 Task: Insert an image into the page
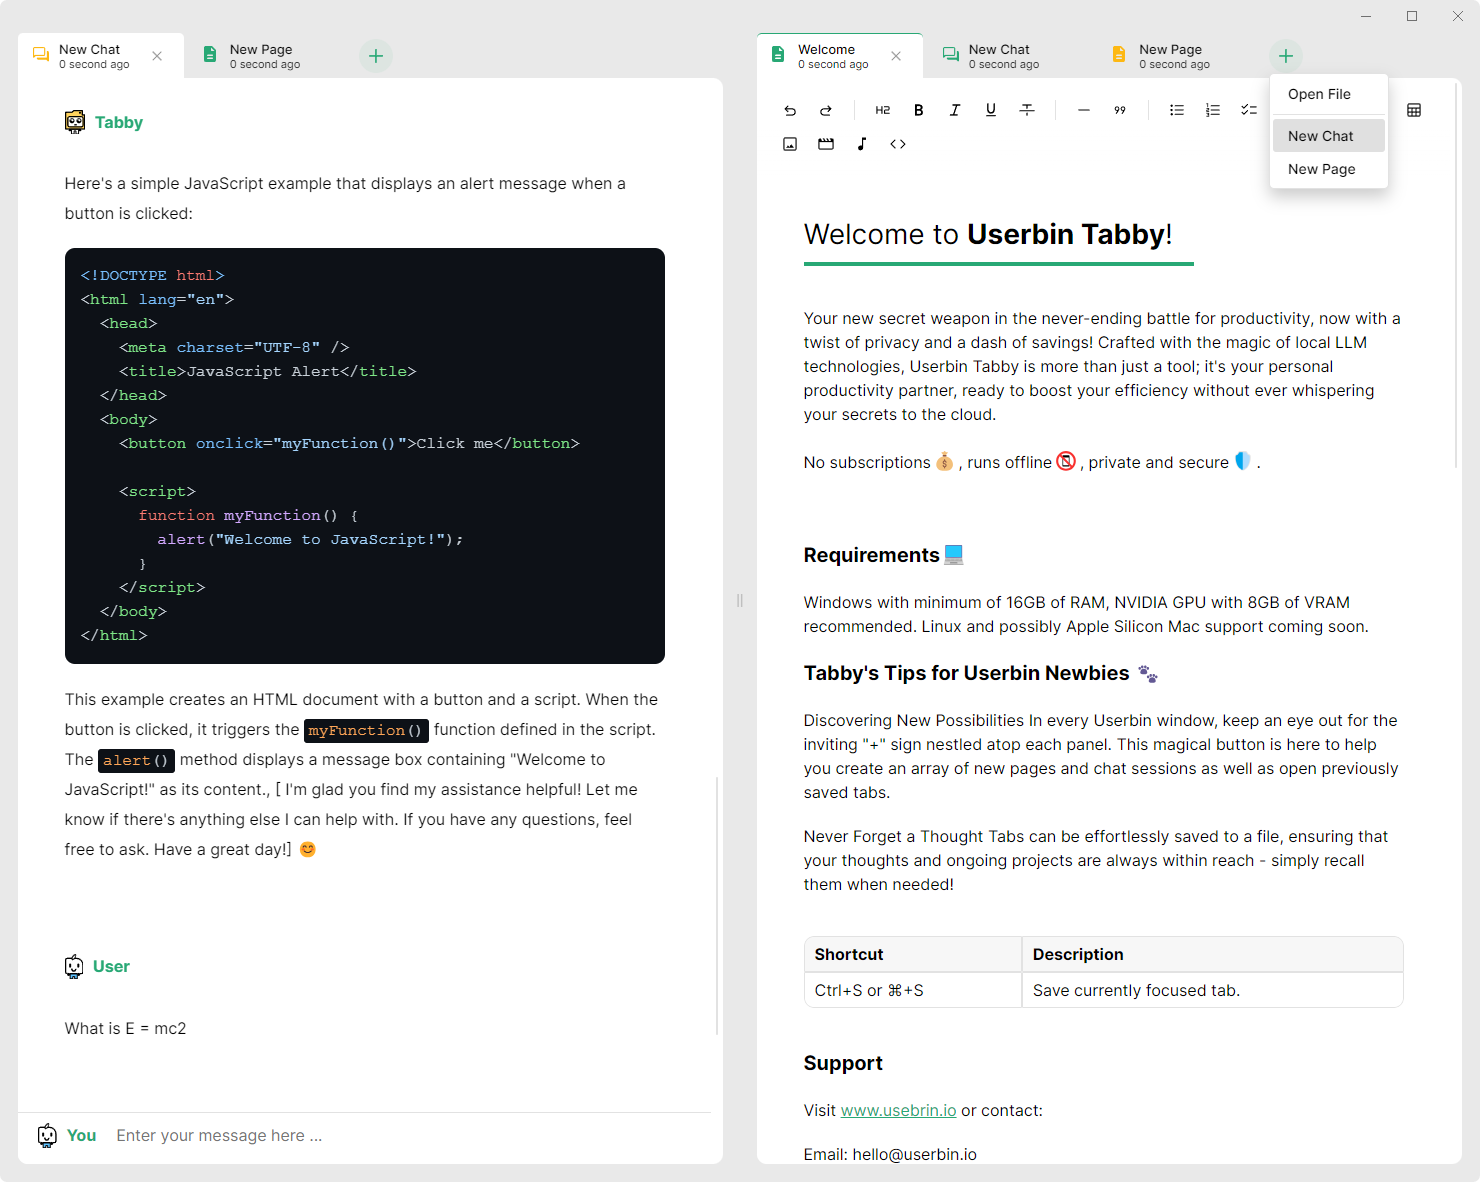(x=790, y=144)
